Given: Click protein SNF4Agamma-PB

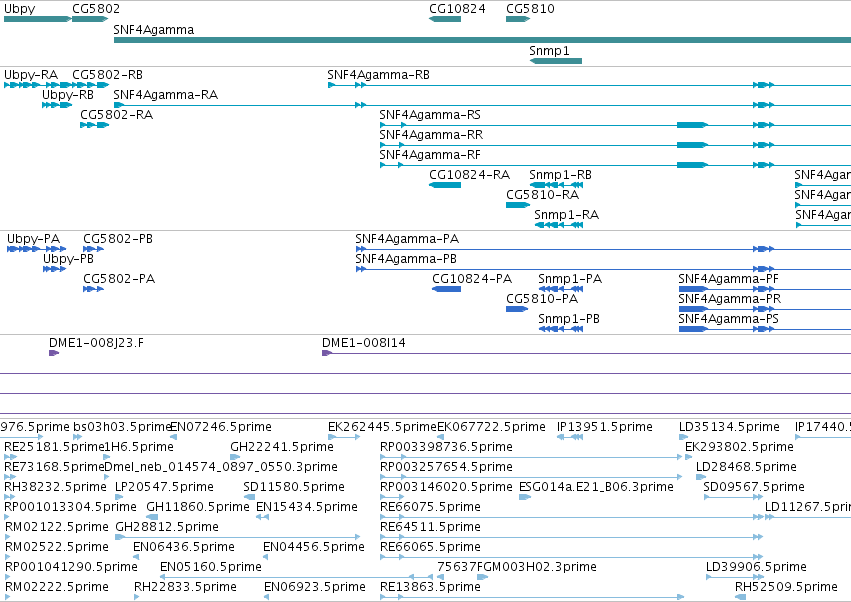Looking at the screenshot, I should click(x=406, y=259).
